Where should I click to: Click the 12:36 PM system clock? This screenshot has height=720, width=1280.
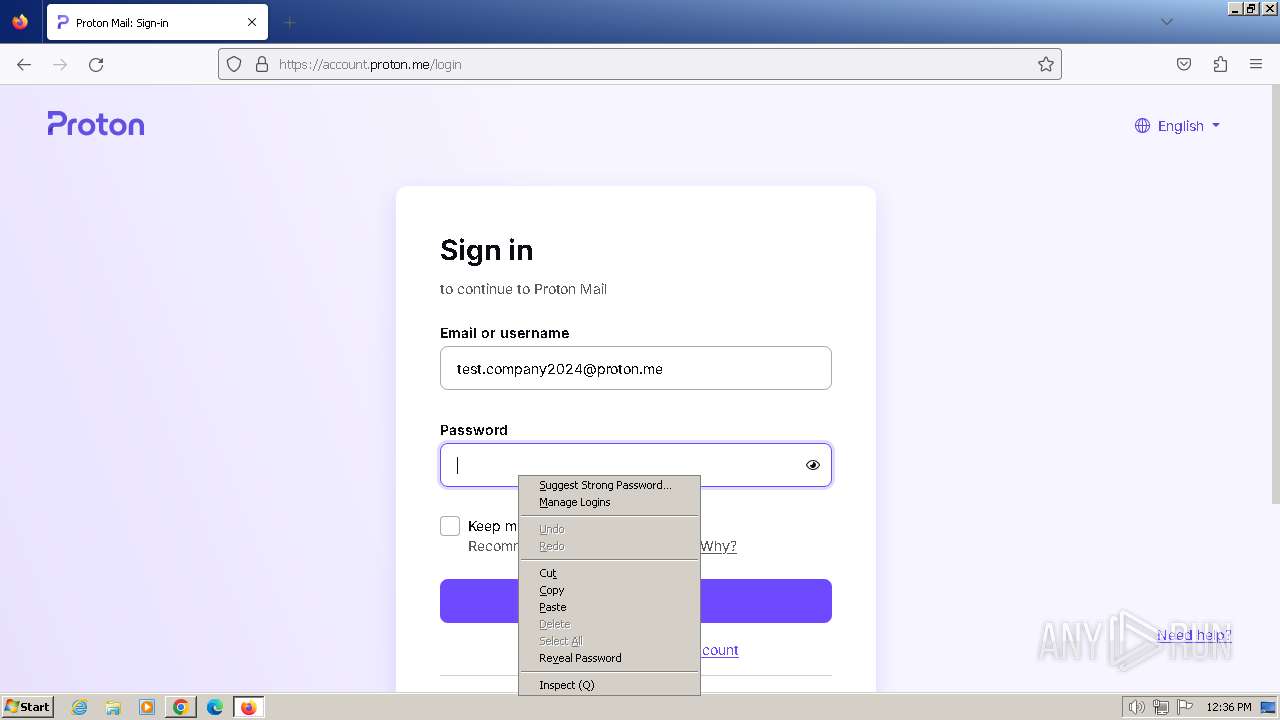click(x=1229, y=707)
